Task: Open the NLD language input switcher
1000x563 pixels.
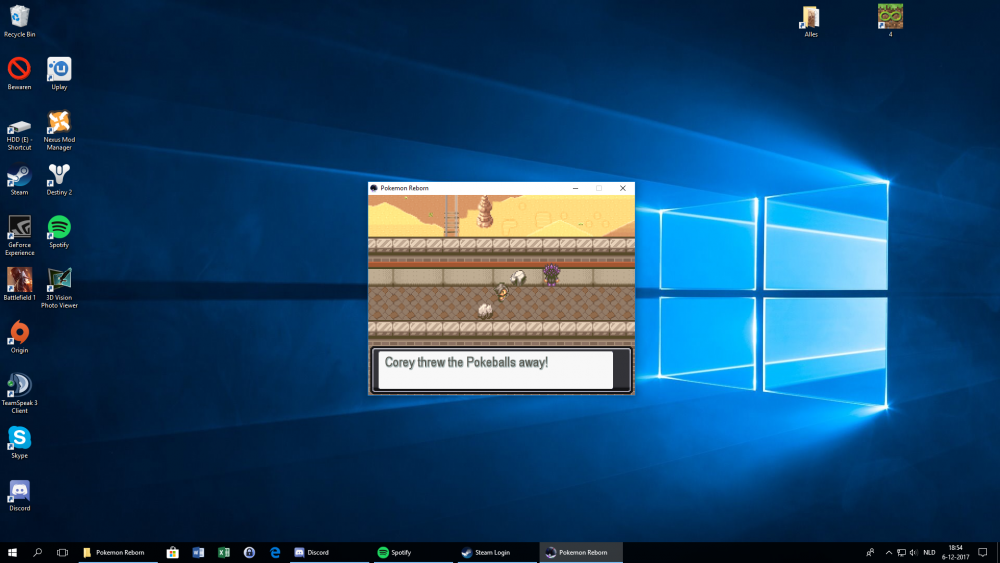Action: 929,552
